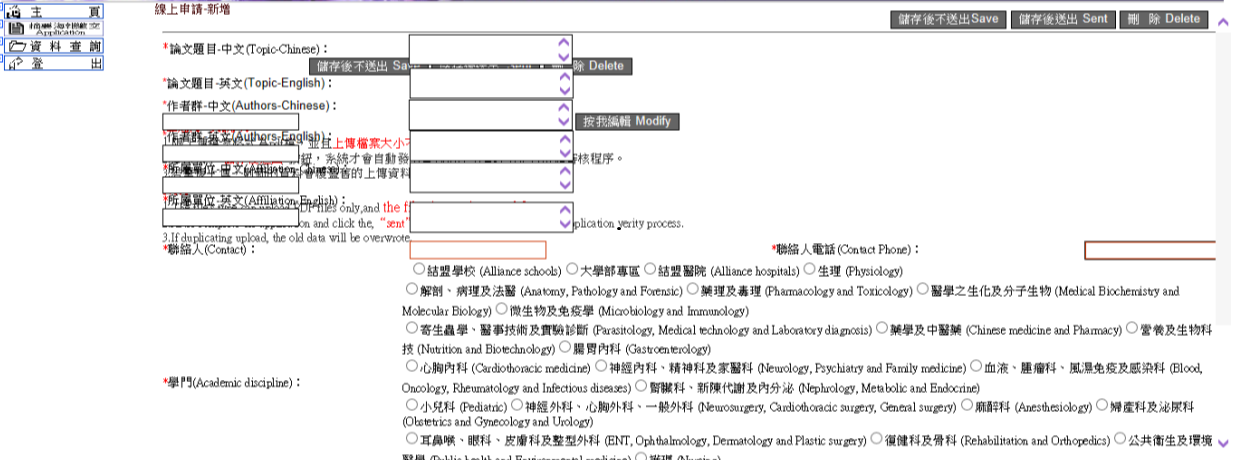Choose Pharmacology and Toxicology radio button
The width and height of the screenshot is (1237, 460).
pyautogui.click(x=692, y=289)
